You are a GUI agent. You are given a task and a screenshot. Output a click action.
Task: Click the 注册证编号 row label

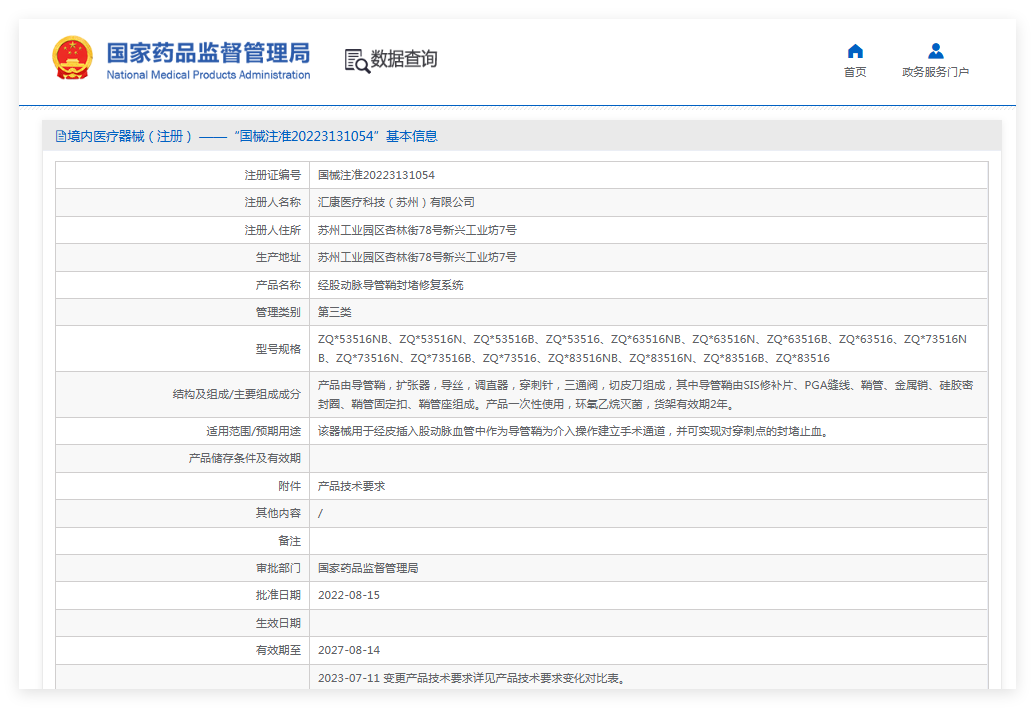point(273,175)
